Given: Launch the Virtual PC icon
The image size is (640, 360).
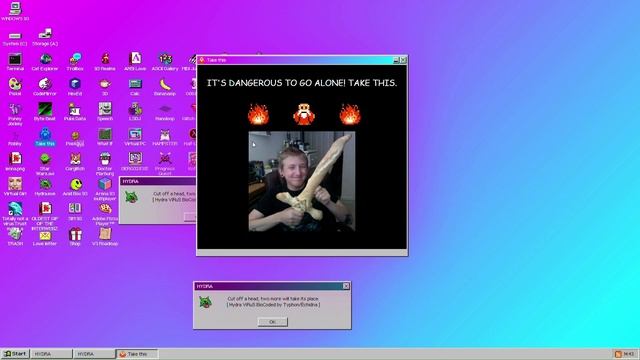Looking at the screenshot, I should [x=135, y=137].
